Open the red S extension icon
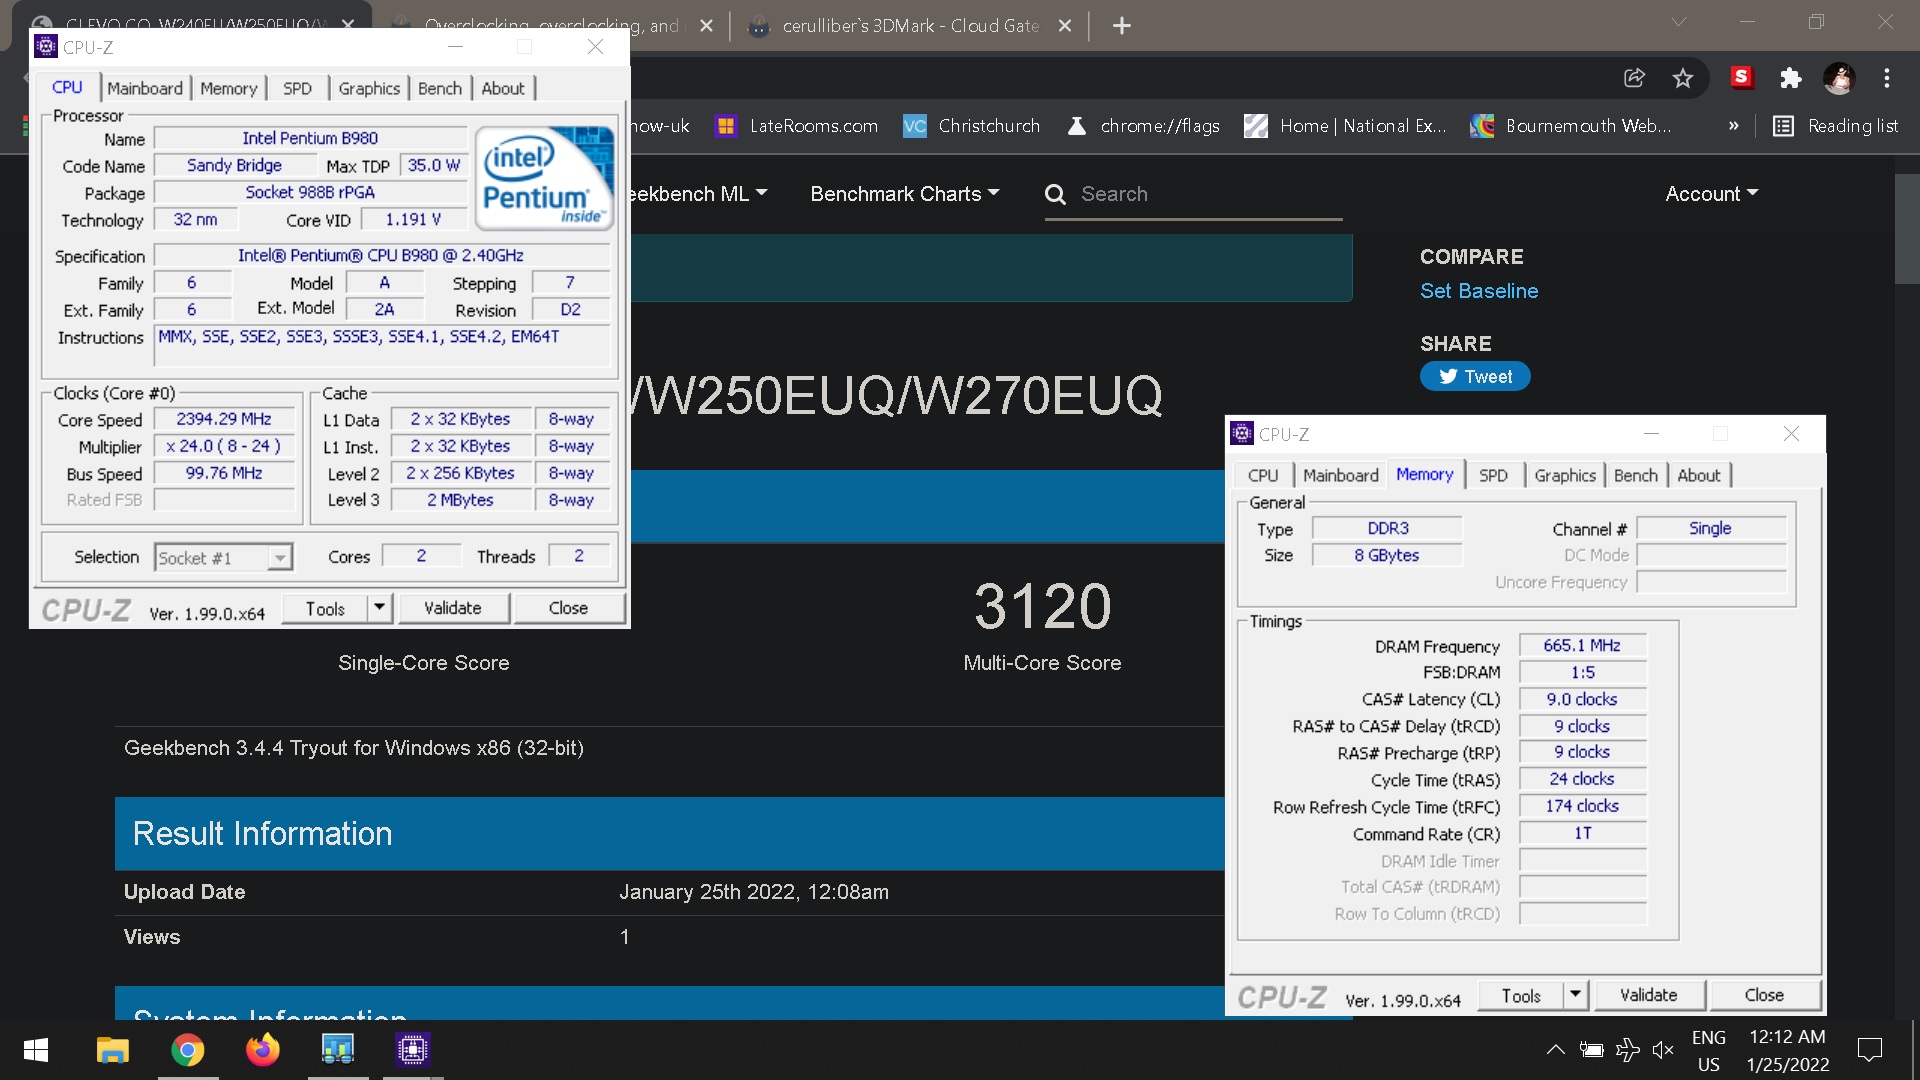Screen dimensions: 1920x1080 tap(1741, 77)
